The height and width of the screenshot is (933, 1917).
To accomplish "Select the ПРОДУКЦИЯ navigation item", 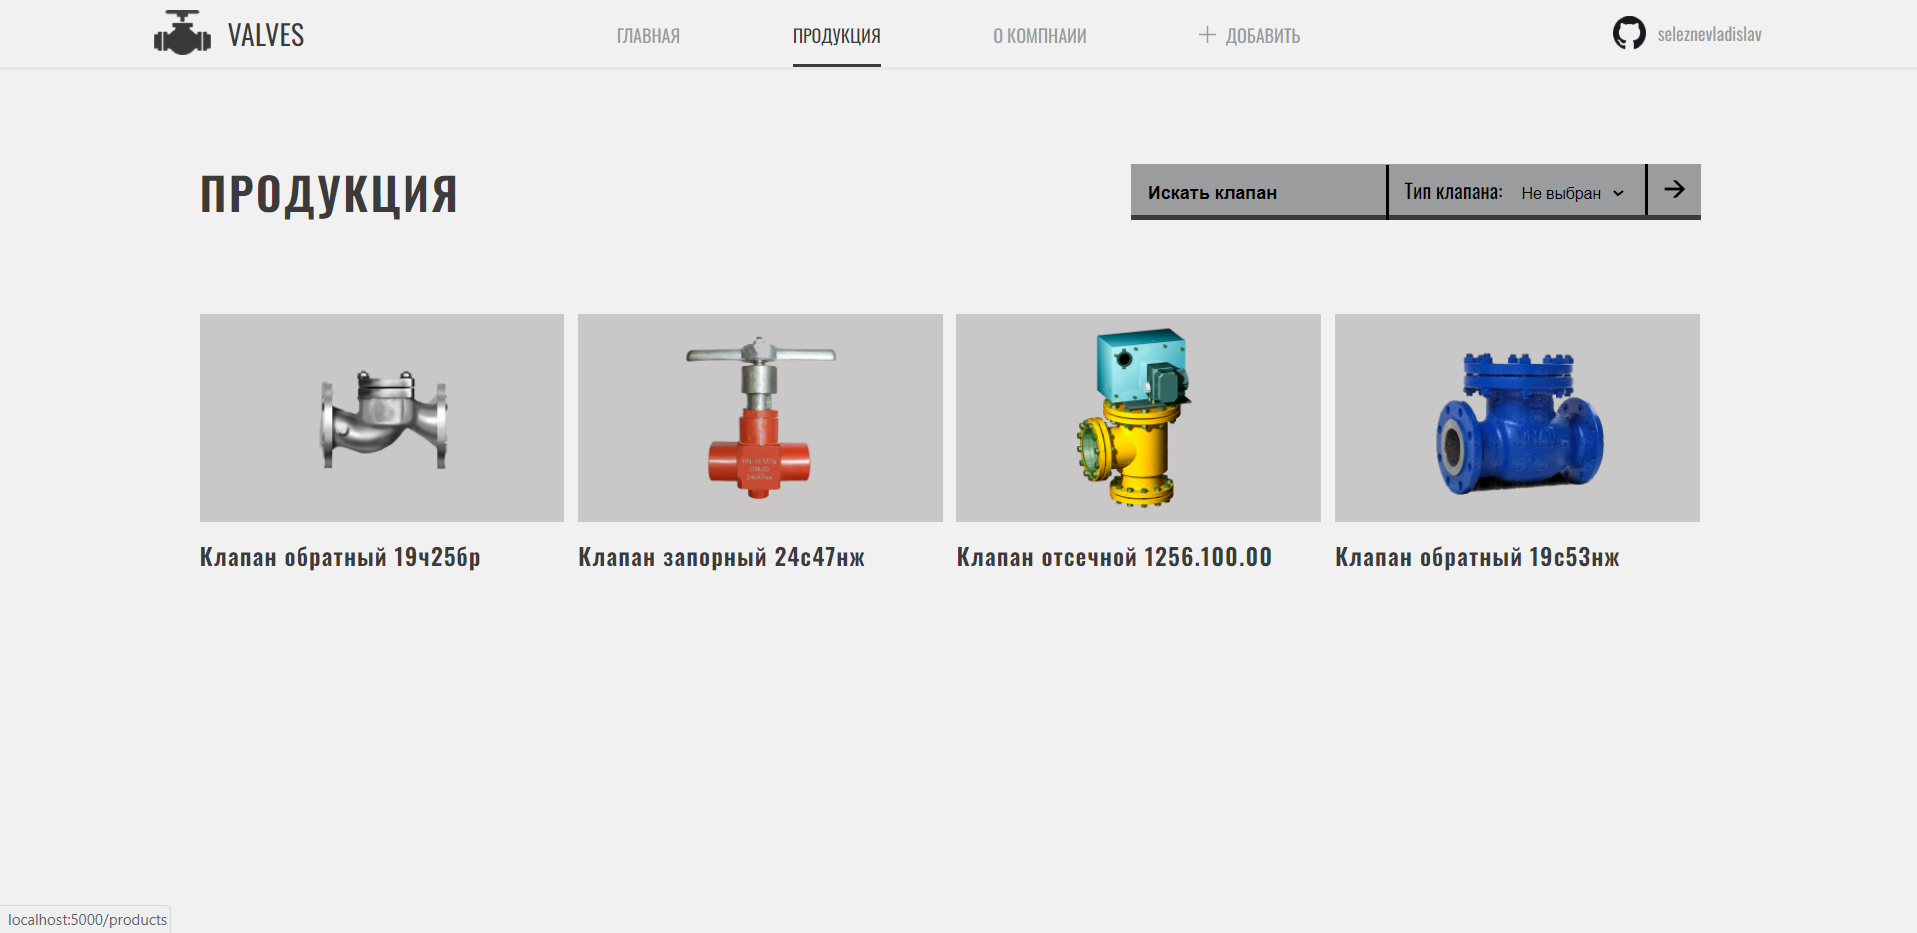I will coord(836,35).
